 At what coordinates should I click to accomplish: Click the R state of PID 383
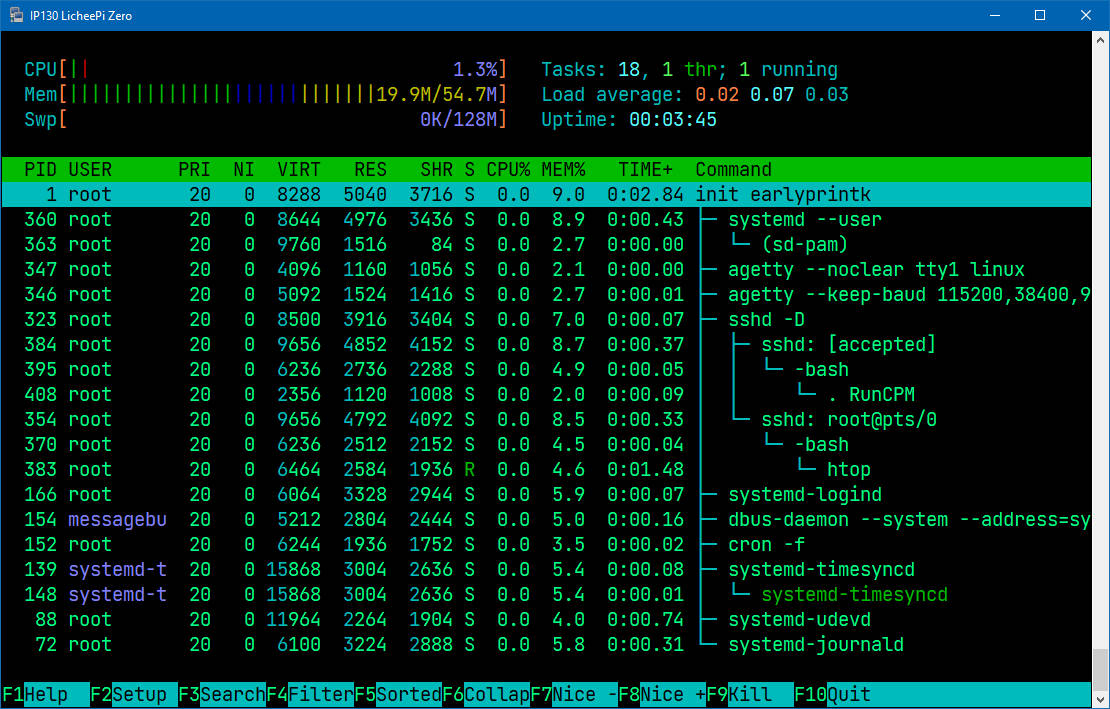pos(469,469)
